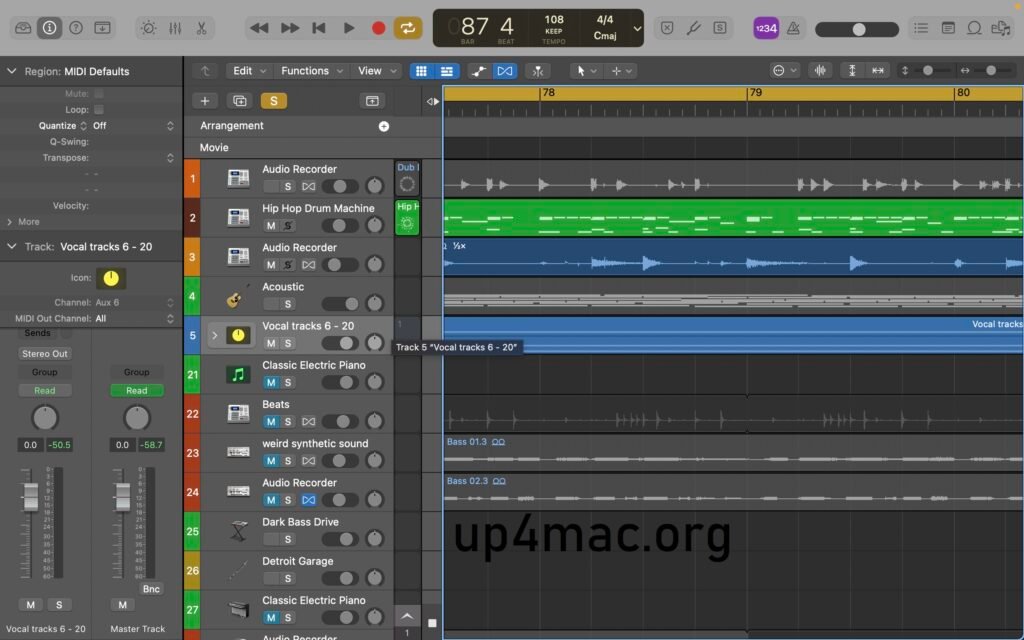Click the Stereo Out send button
This screenshot has height=640, width=1024.
[x=44, y=353]
